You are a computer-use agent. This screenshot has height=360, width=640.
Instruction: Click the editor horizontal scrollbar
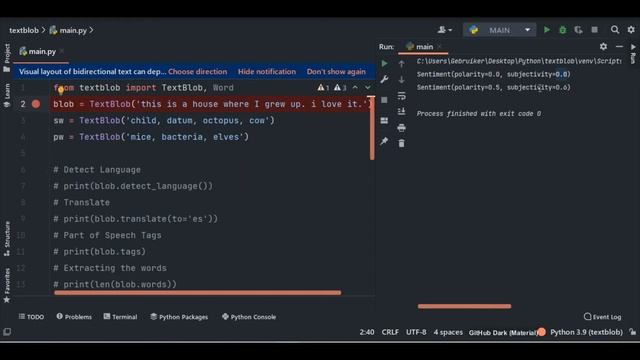(x=198, y=293)
